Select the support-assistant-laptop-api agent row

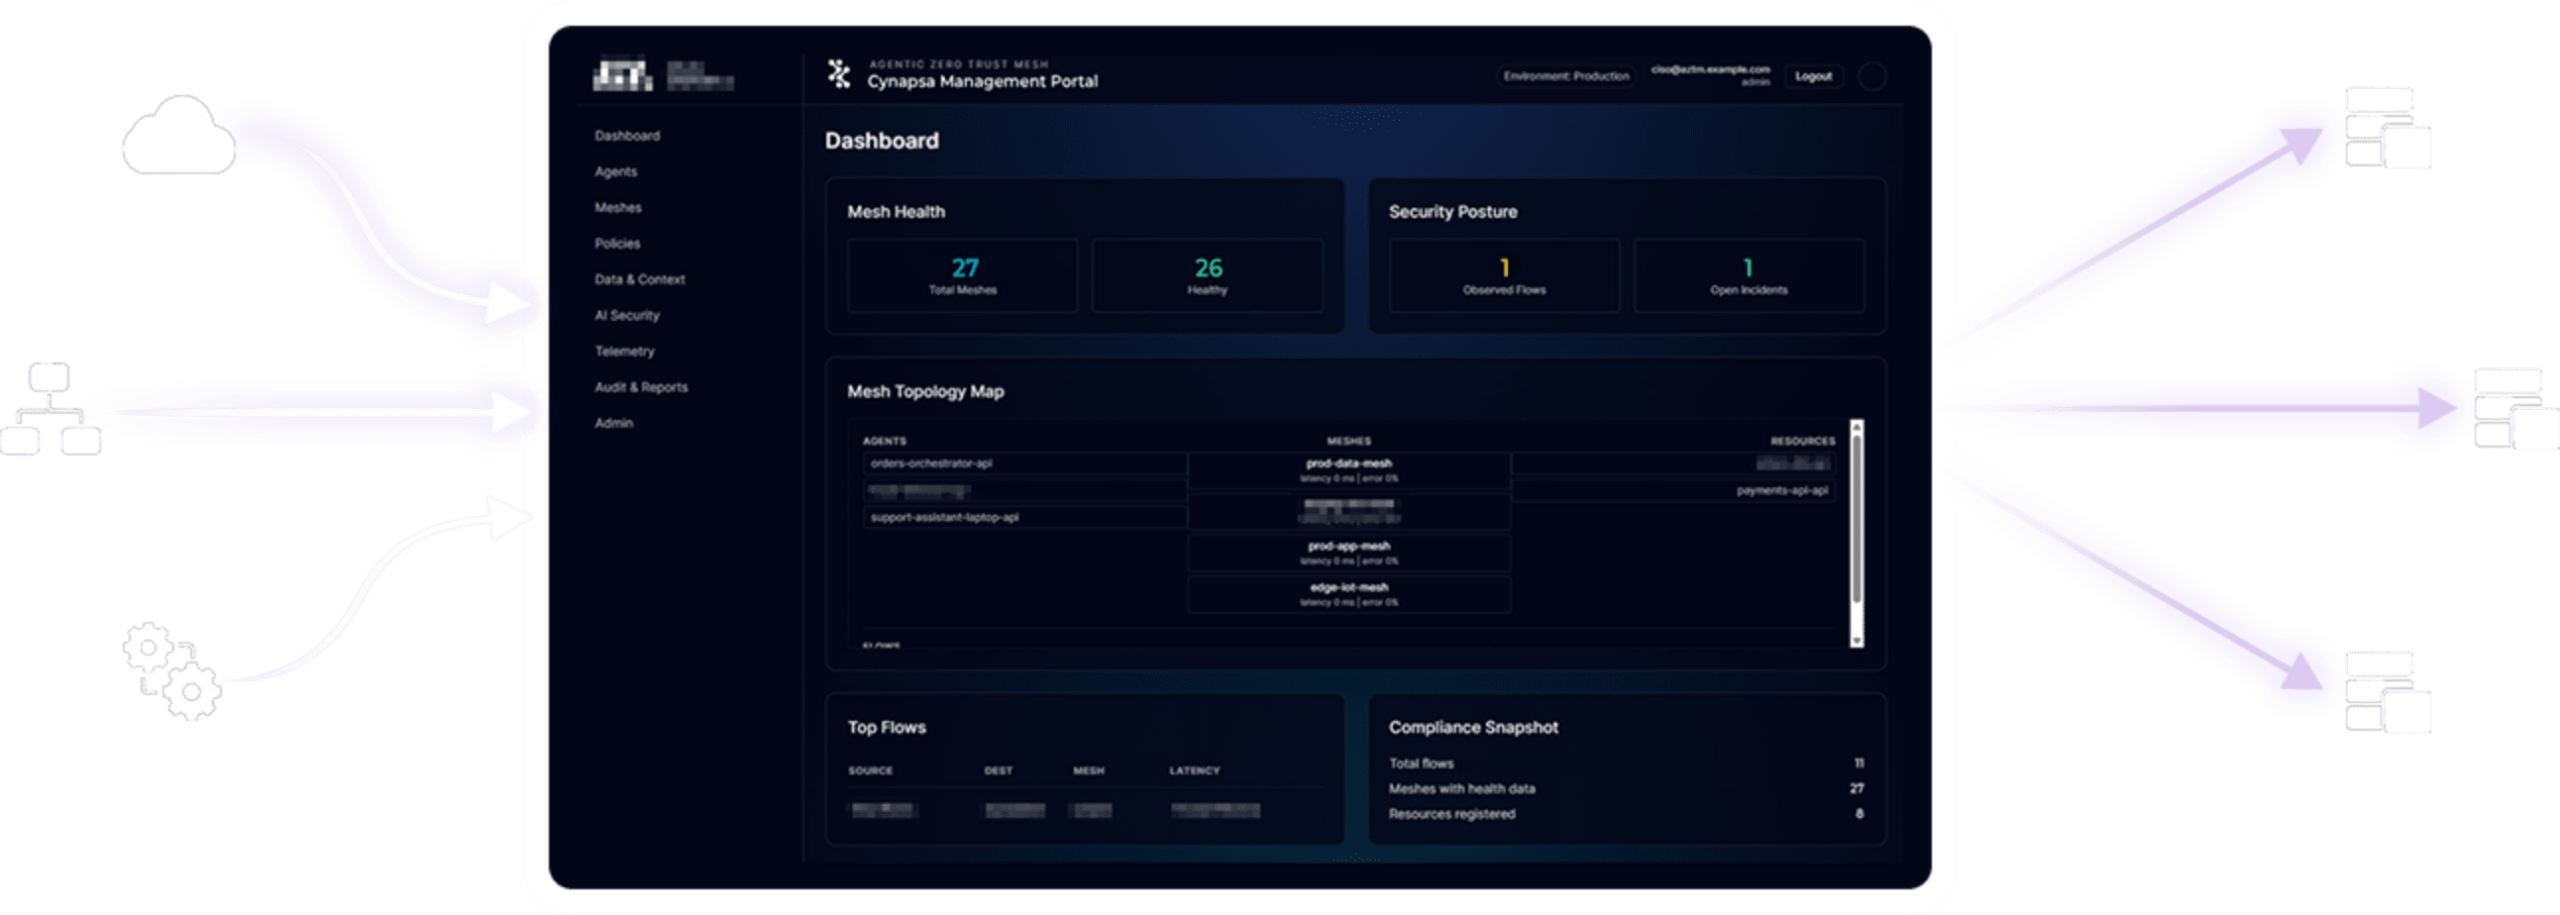click(x=1025, y=518)
